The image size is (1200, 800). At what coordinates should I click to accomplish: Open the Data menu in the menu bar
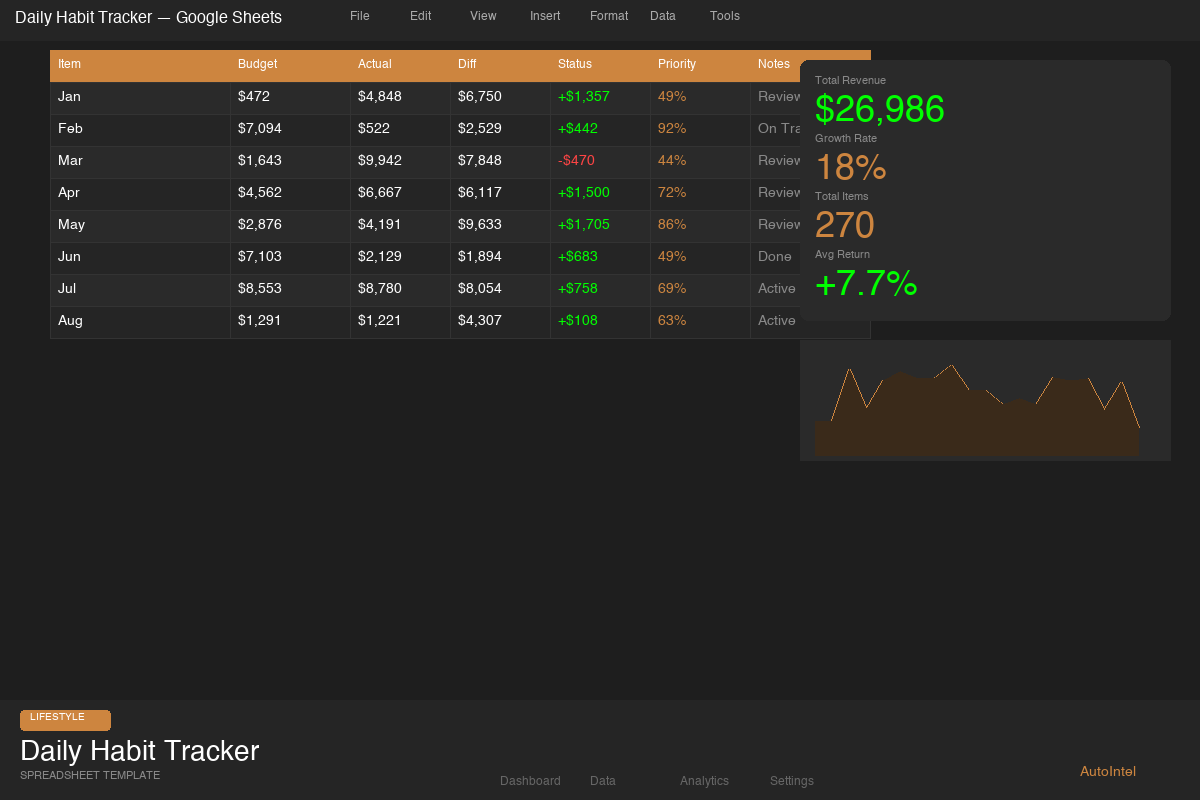[x=663, y=16]
